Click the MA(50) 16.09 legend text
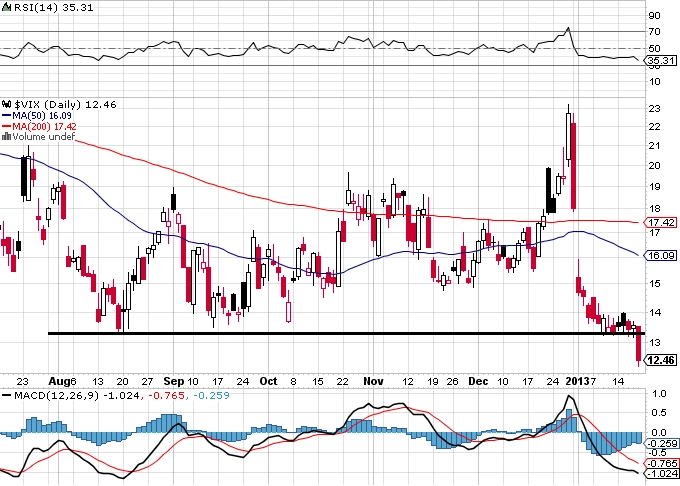The width and height of the screenshot is (680, 486). coord(42,114)
